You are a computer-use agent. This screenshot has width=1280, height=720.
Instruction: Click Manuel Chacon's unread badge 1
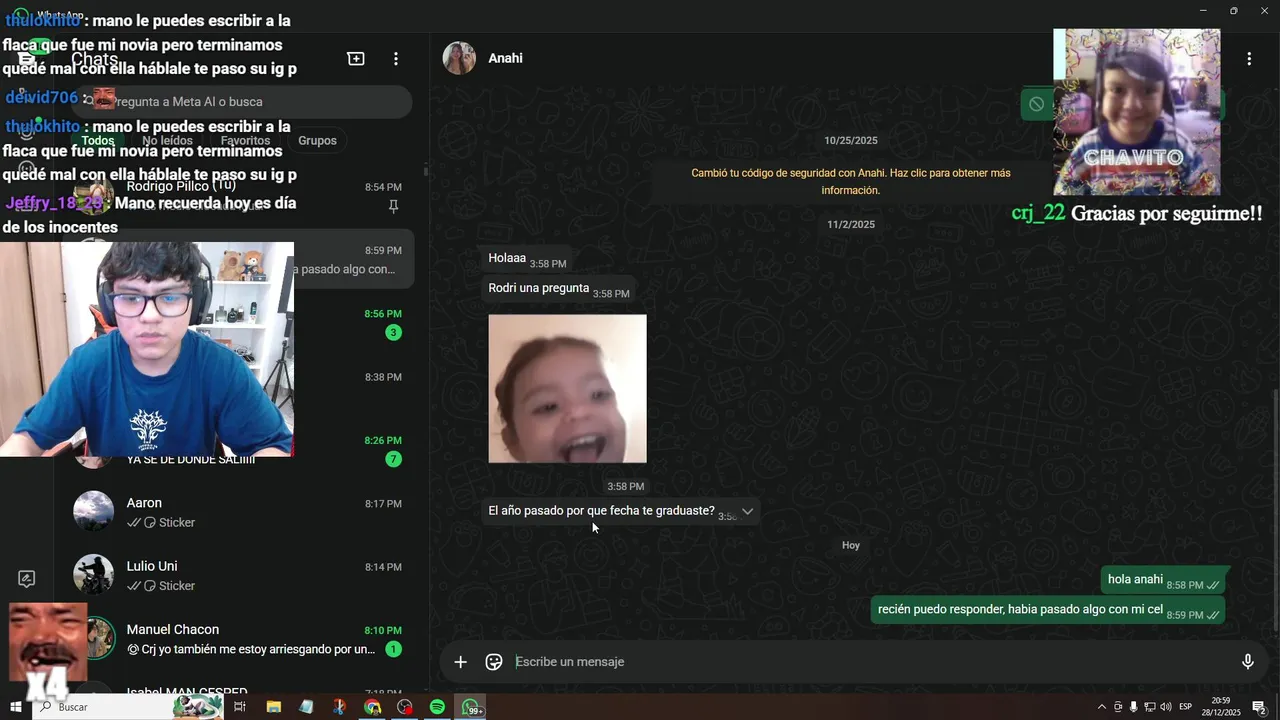coord(393,649)
